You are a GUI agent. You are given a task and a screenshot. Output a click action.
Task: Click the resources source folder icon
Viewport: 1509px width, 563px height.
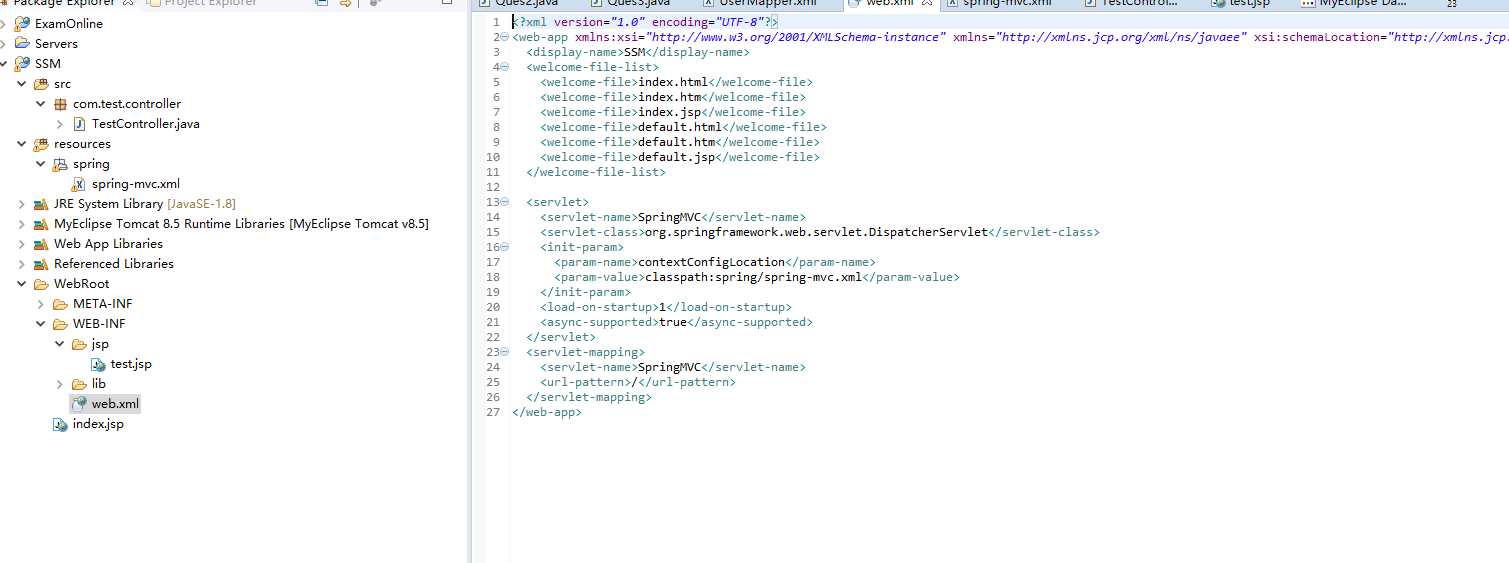41,143
